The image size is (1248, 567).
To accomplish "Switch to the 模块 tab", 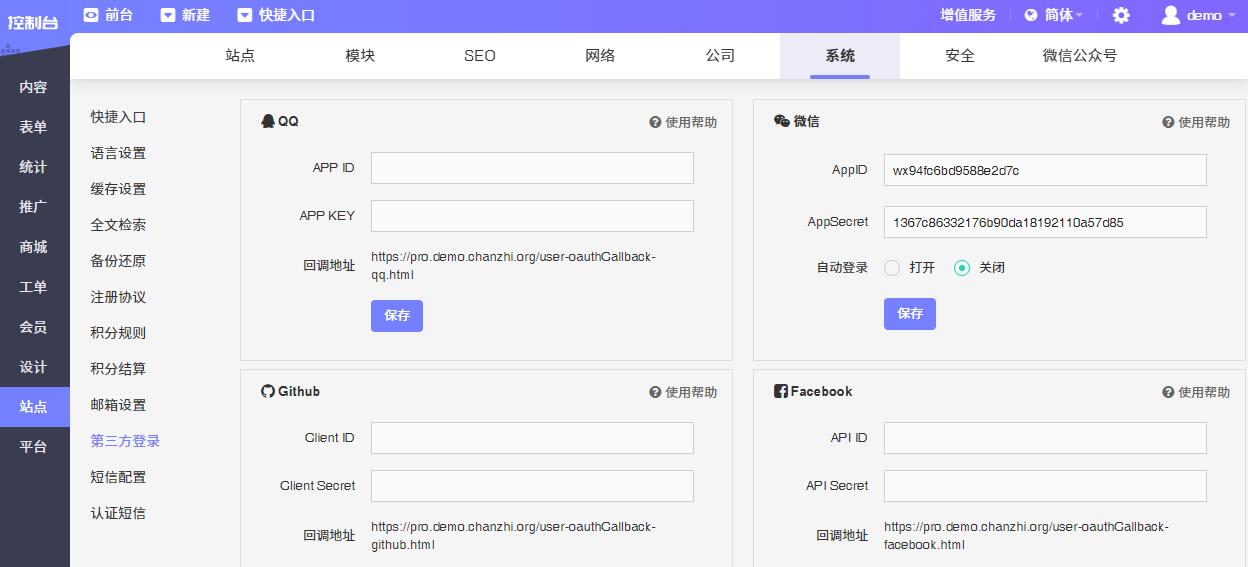I will click(x=360, y=56).
